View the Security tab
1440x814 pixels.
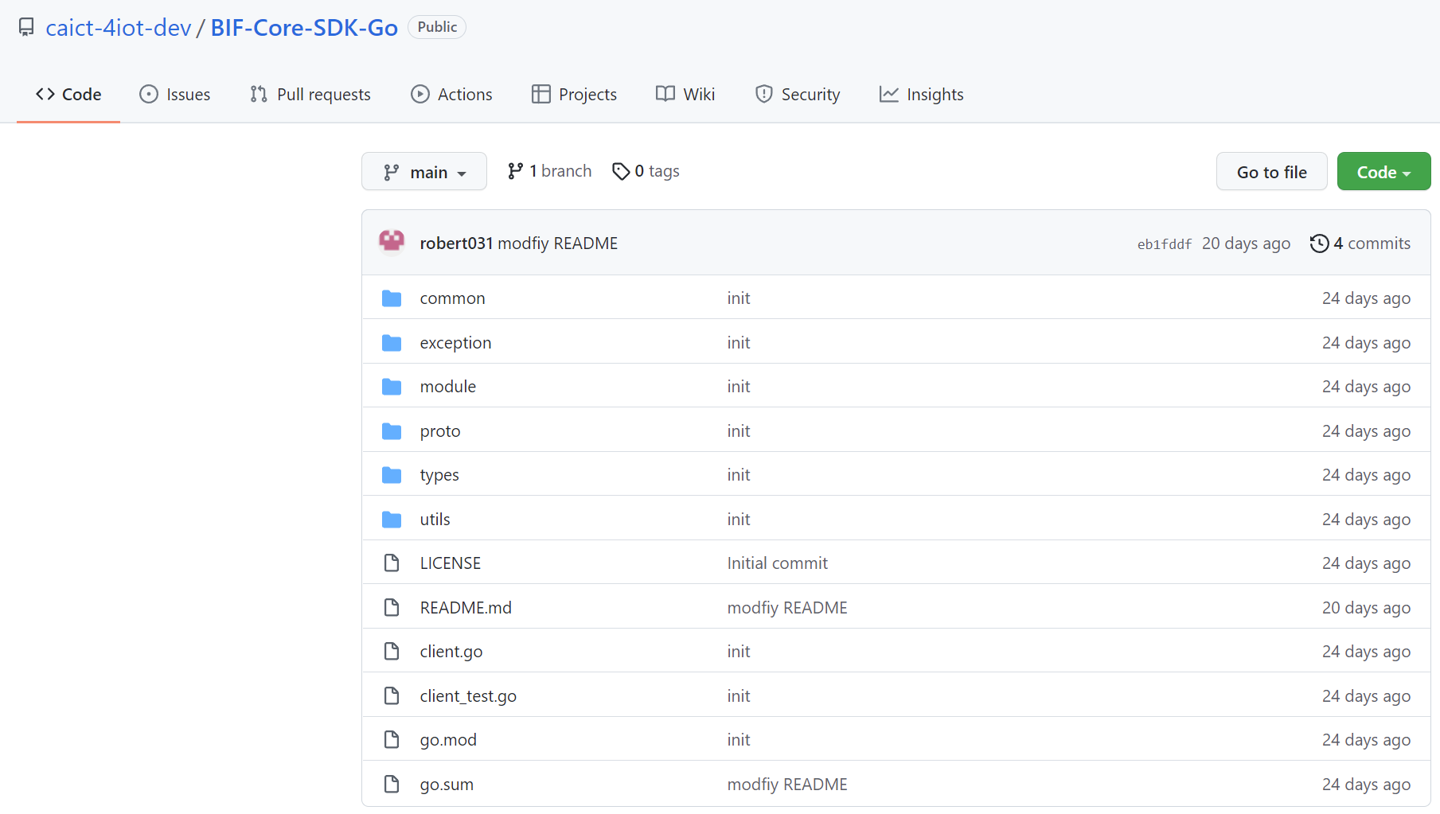797,94
